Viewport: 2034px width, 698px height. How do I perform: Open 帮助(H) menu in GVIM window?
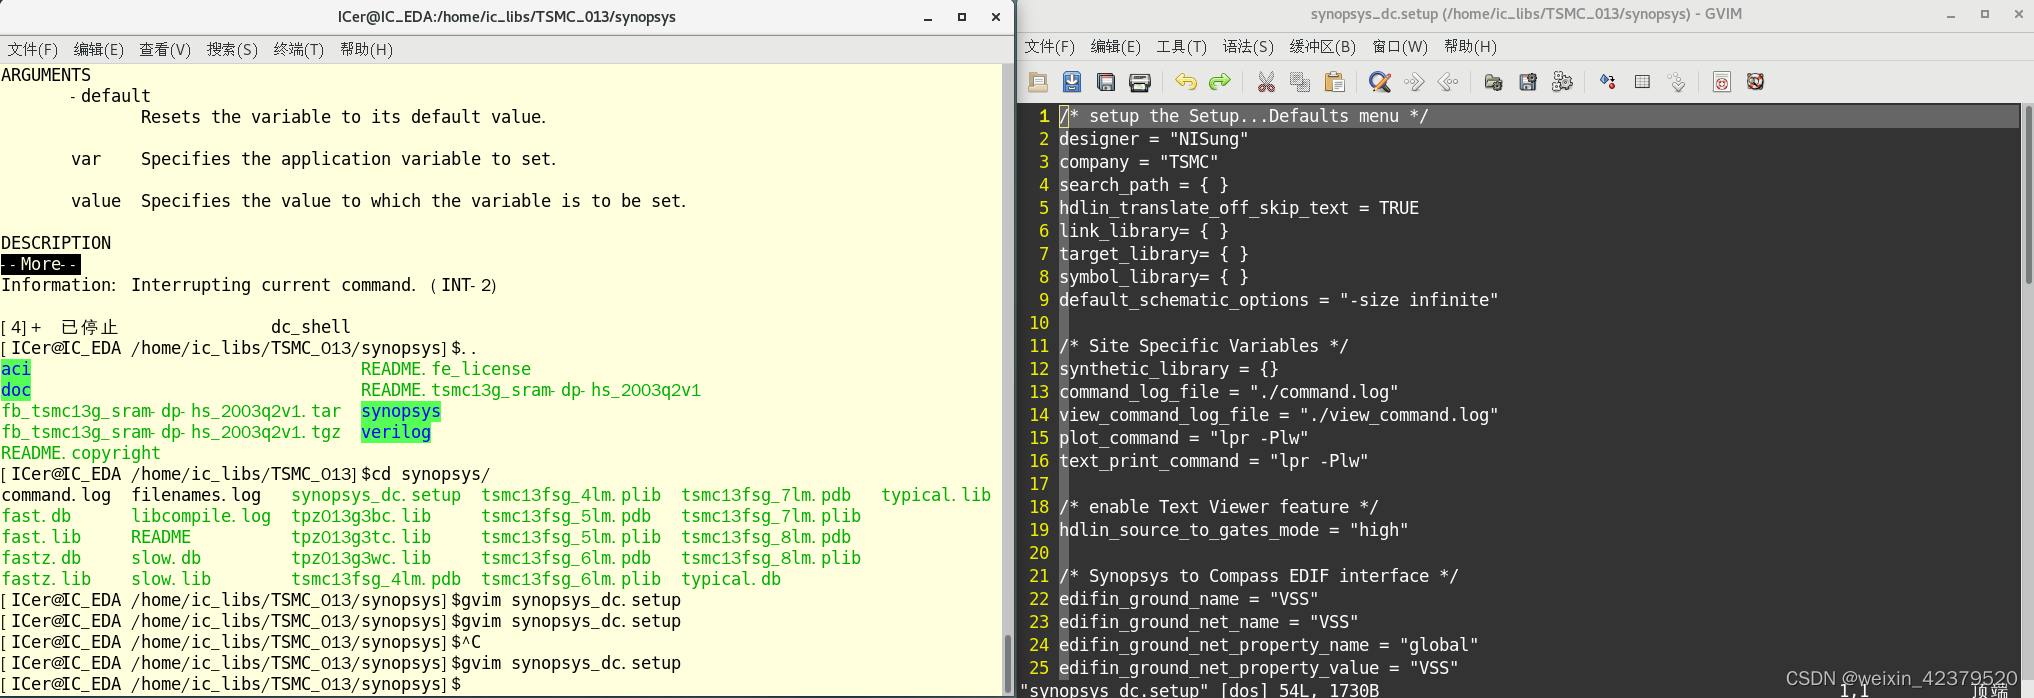click(x=1470, y=47)
